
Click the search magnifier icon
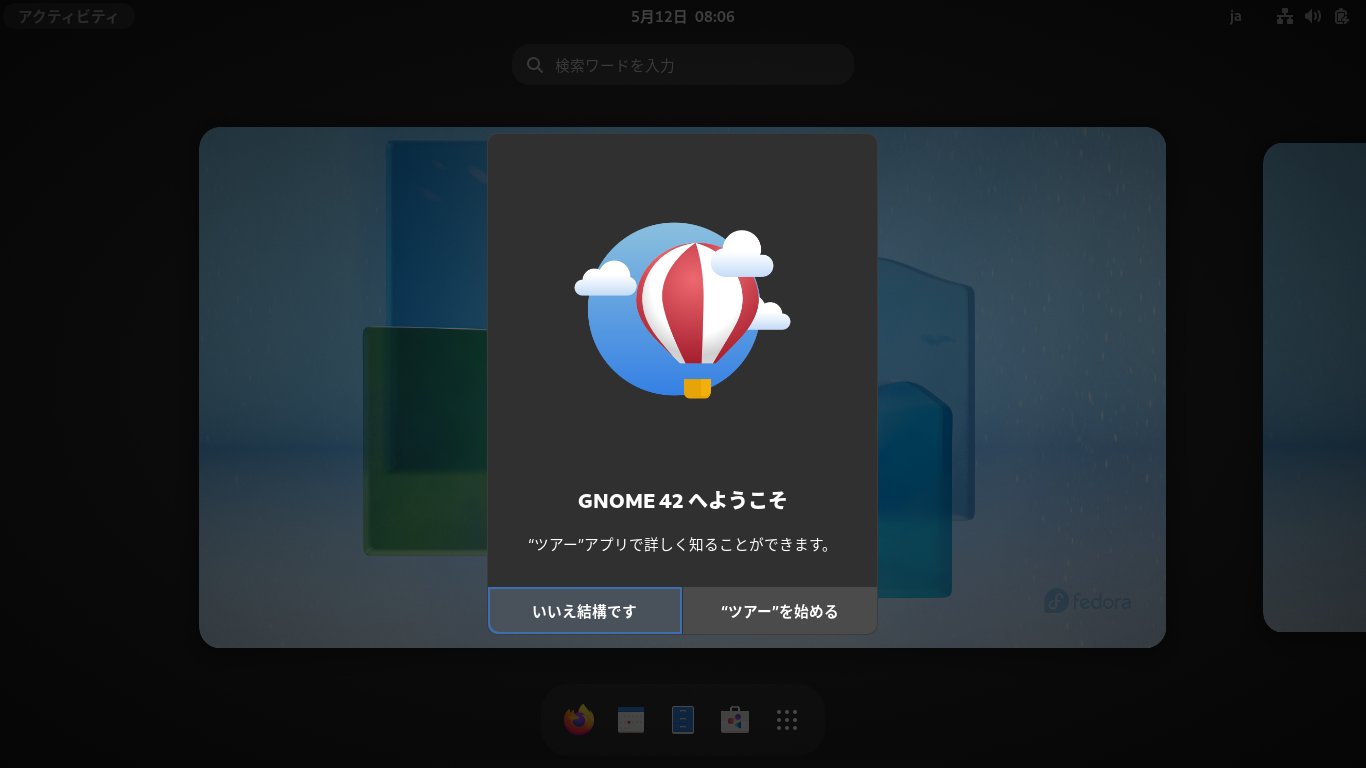point(535,65)
